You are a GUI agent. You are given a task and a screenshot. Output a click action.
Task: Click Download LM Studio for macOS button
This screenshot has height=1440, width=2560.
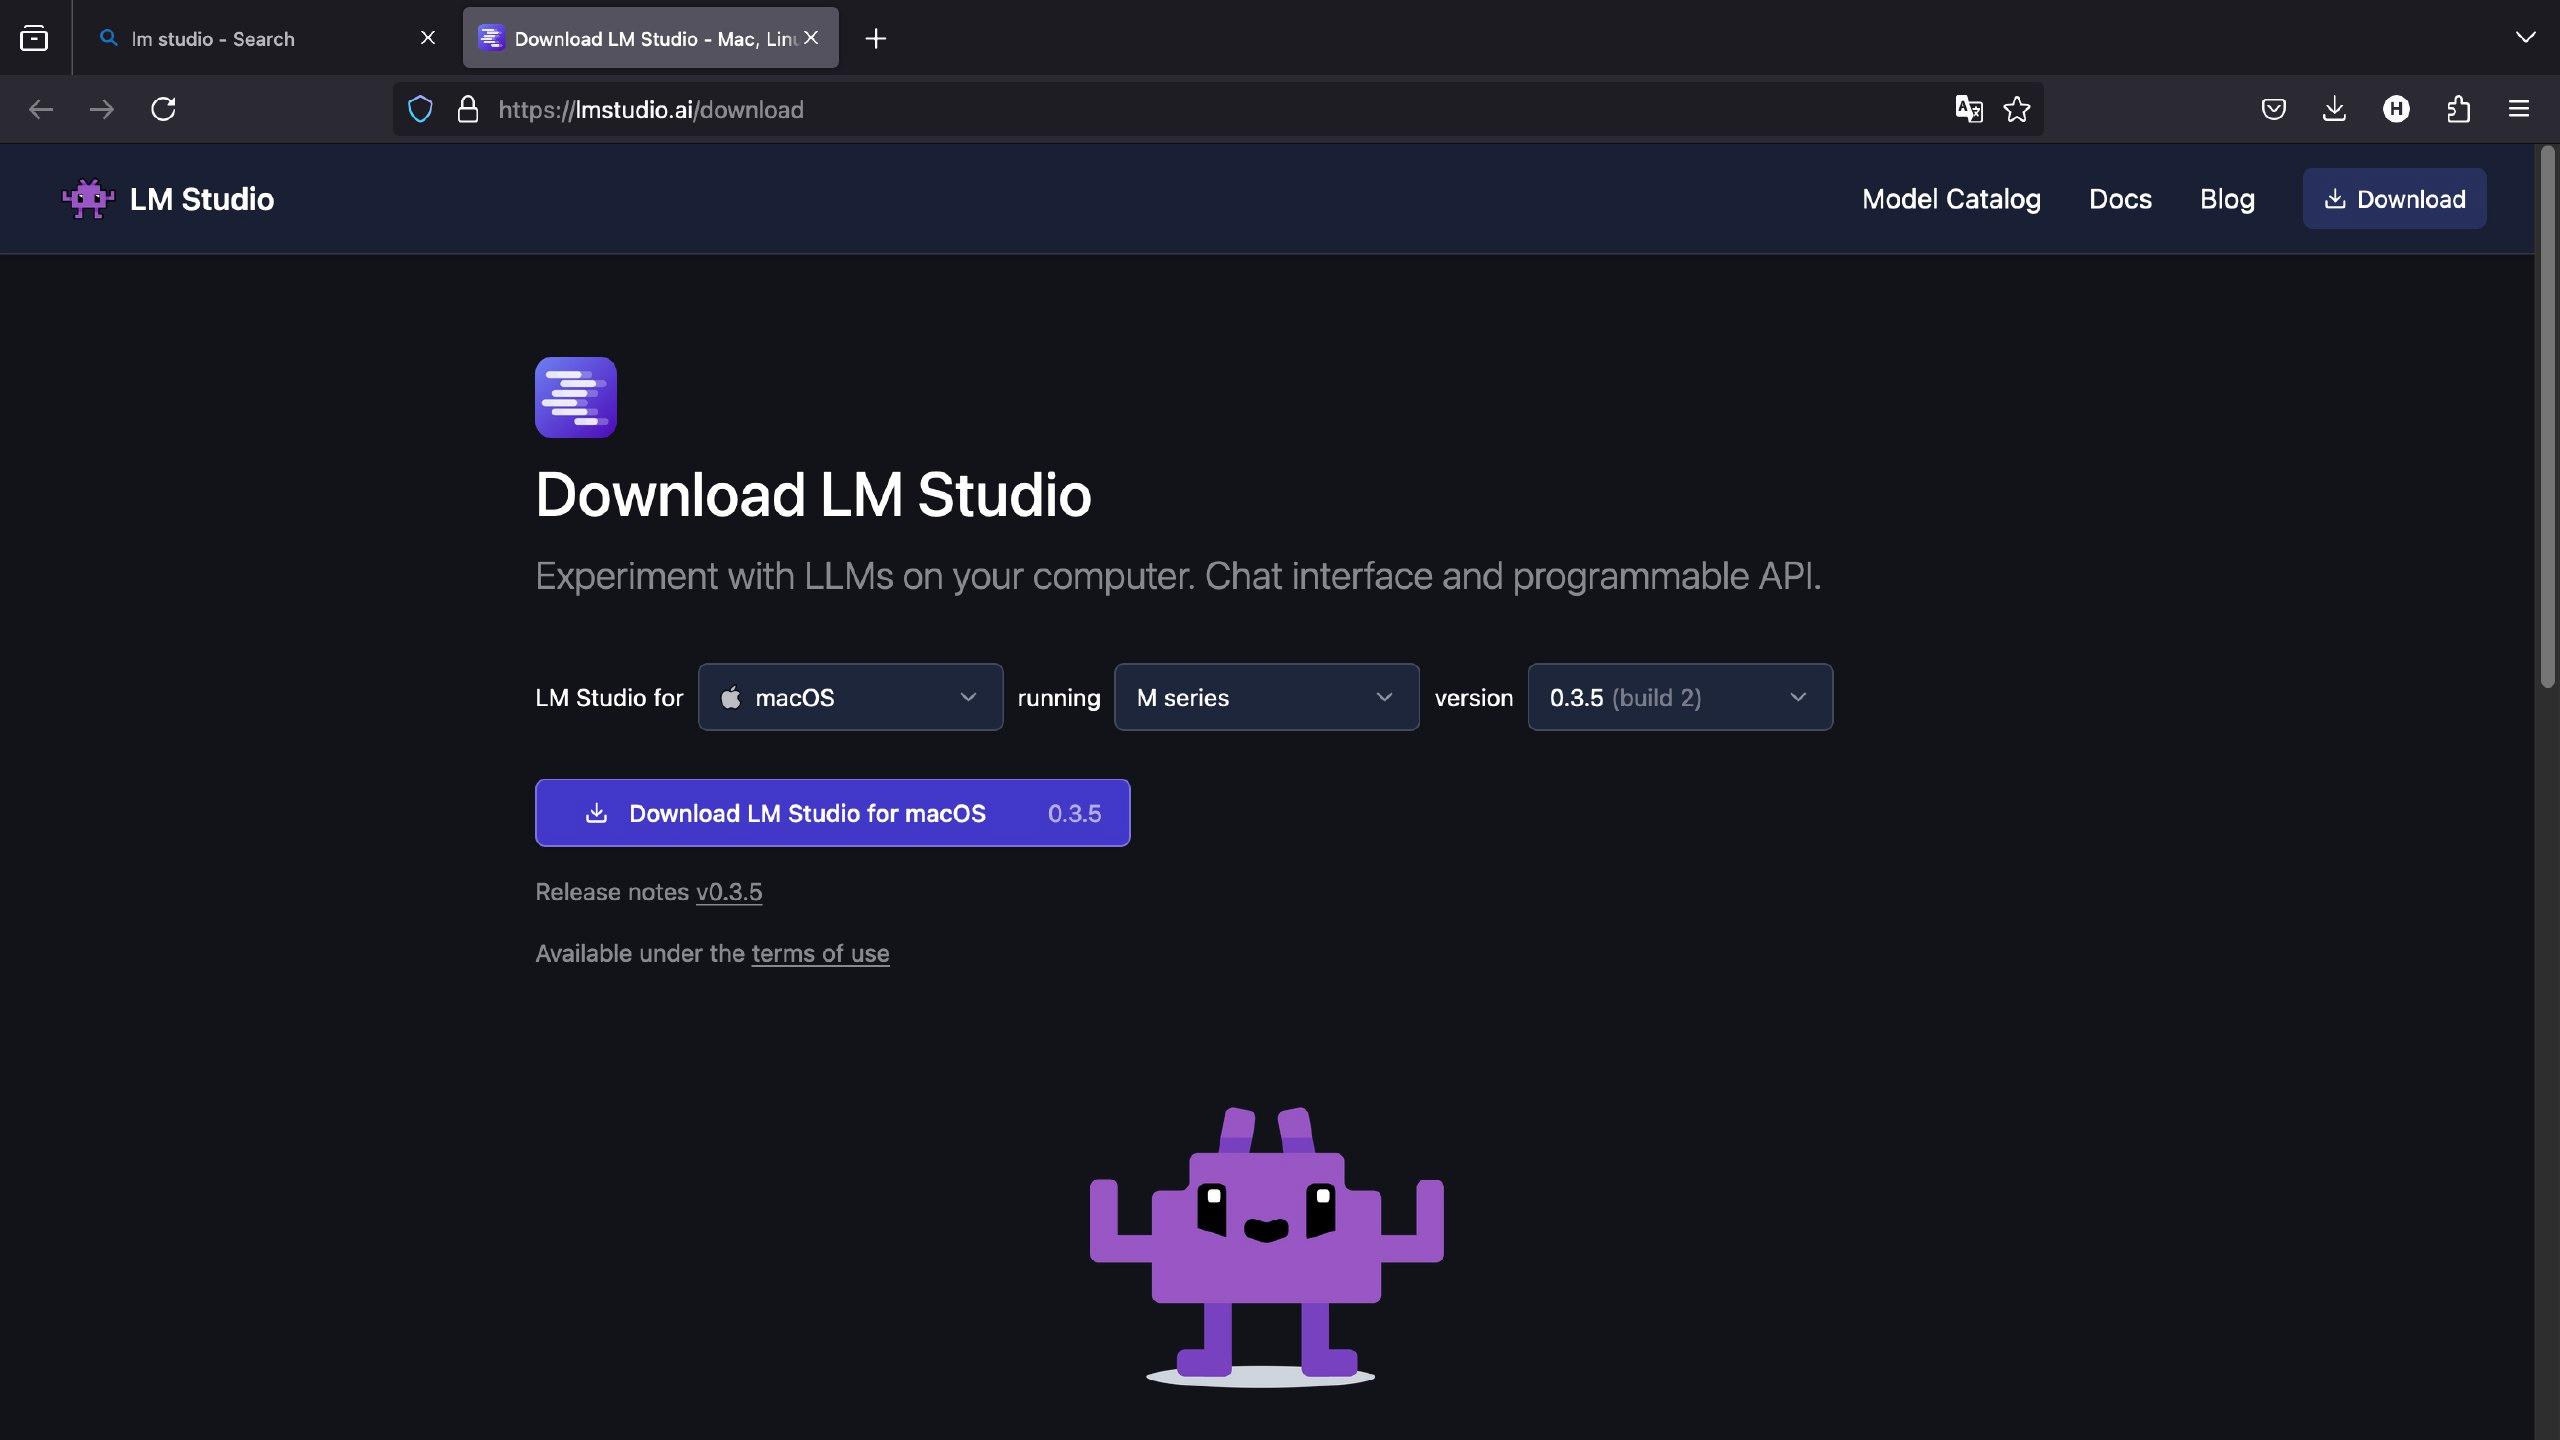832,813
